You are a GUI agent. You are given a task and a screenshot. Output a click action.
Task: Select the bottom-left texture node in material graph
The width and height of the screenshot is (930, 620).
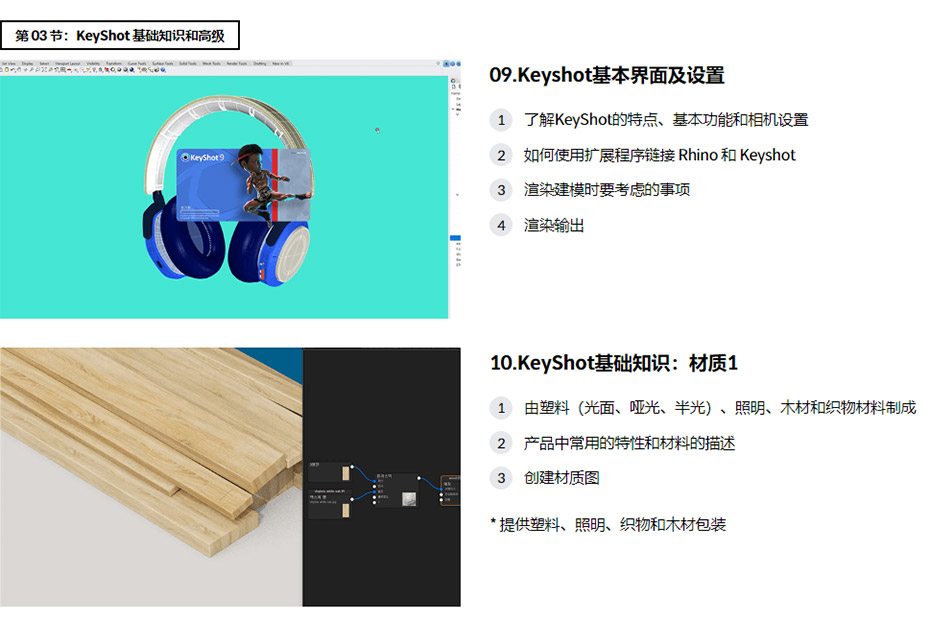coord(330,503)
